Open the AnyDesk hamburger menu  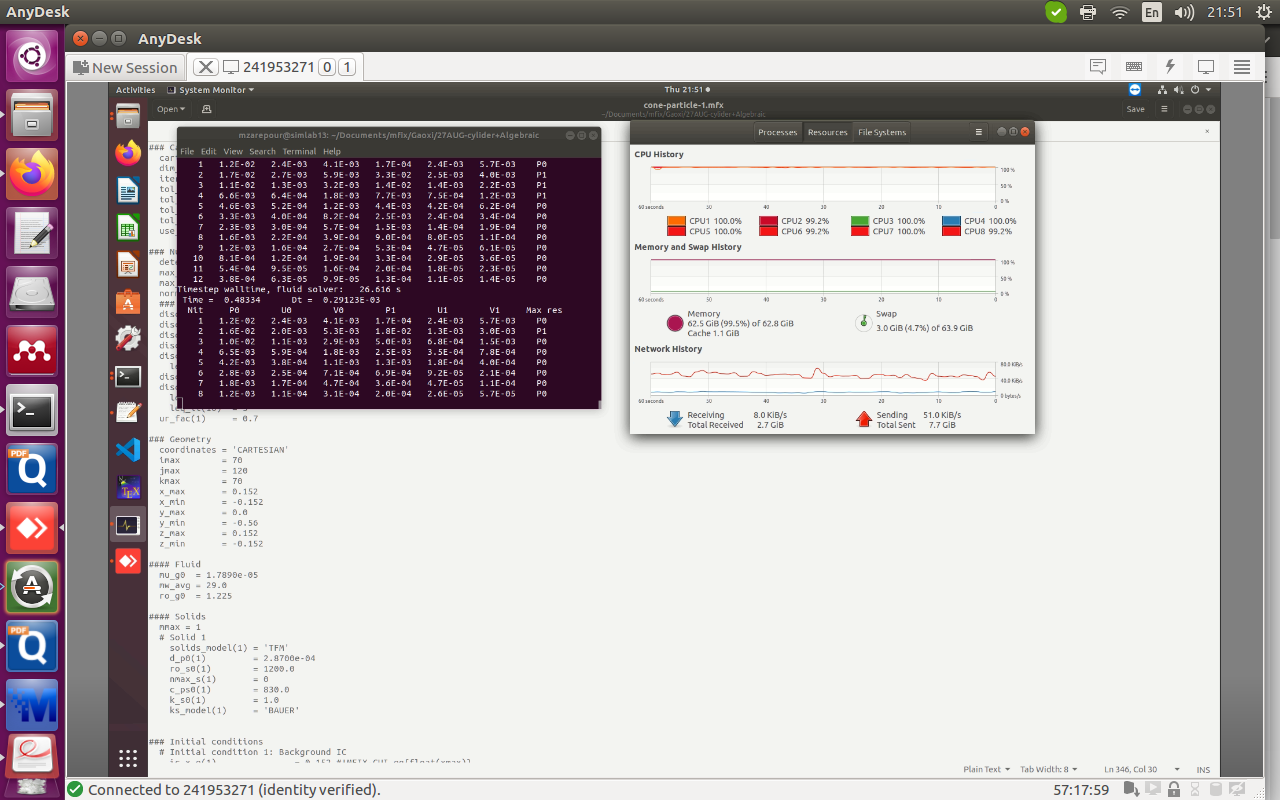[1242, 67]
